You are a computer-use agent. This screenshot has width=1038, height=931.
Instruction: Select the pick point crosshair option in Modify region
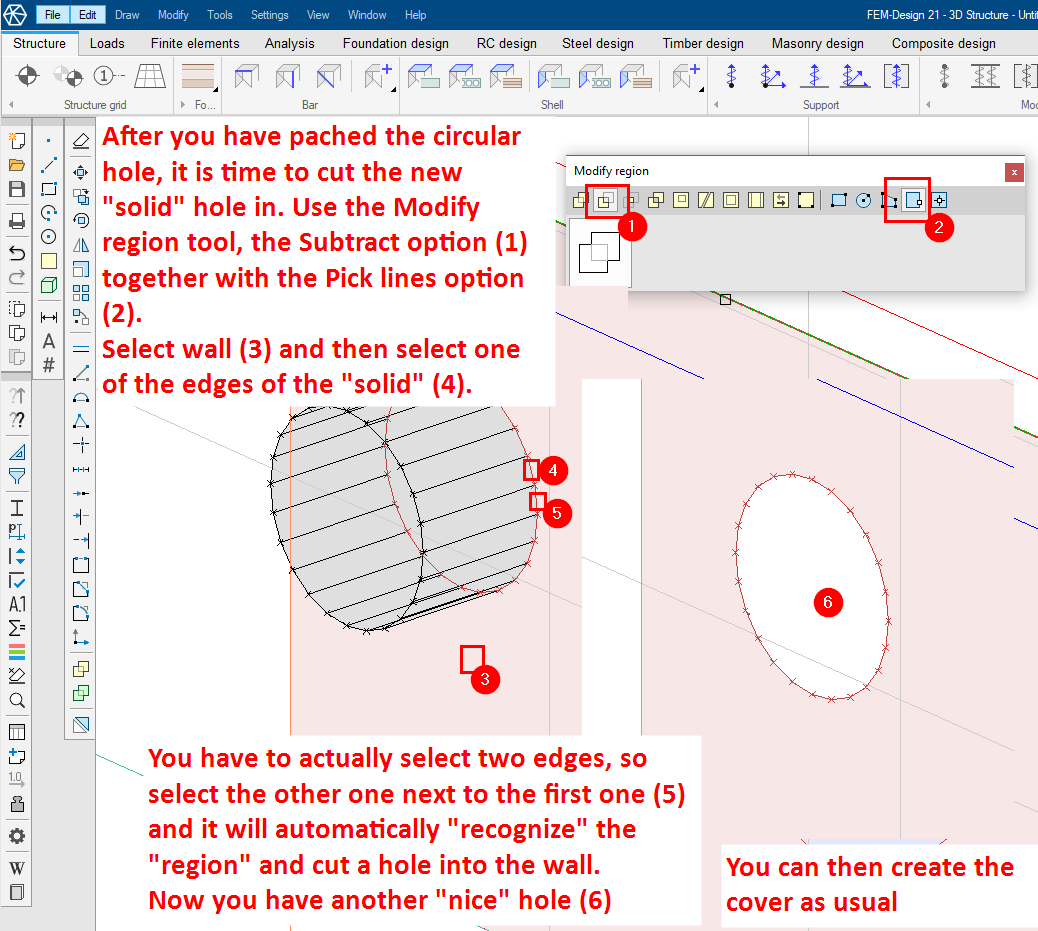coord(939,201)
